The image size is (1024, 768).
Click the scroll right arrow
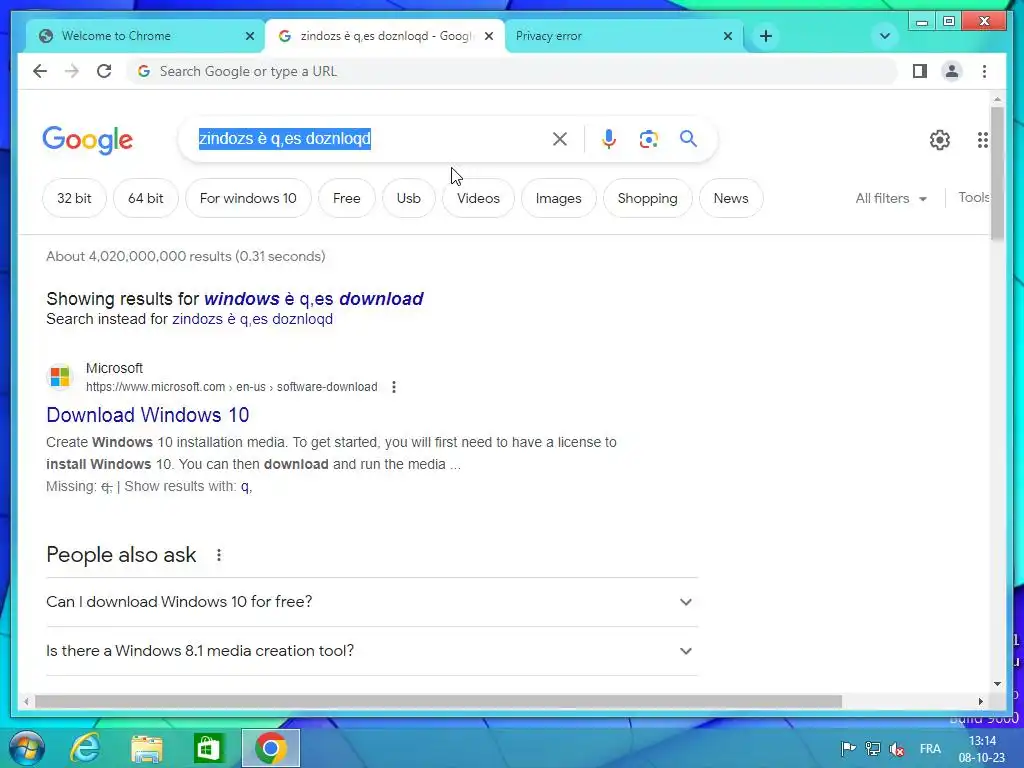(x=980, y=701)
